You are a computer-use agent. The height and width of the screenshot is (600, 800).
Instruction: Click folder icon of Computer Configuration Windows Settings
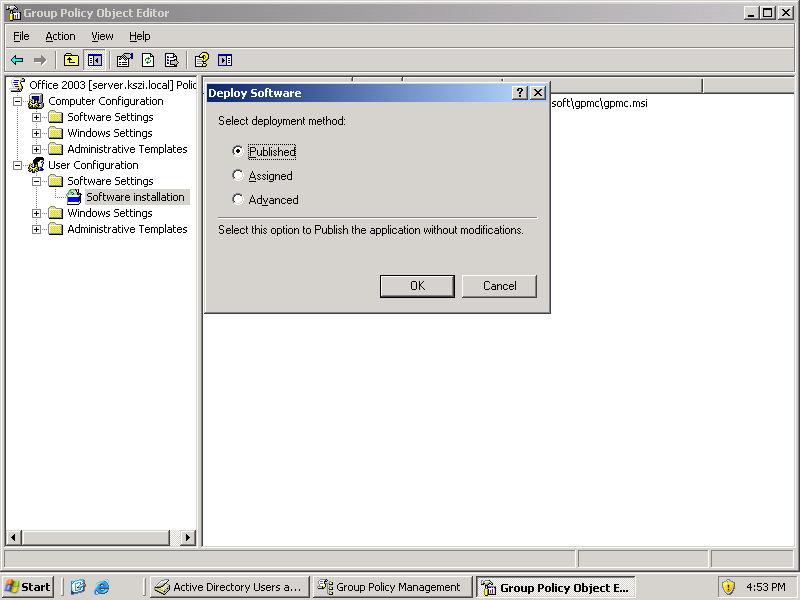(55, 133)
